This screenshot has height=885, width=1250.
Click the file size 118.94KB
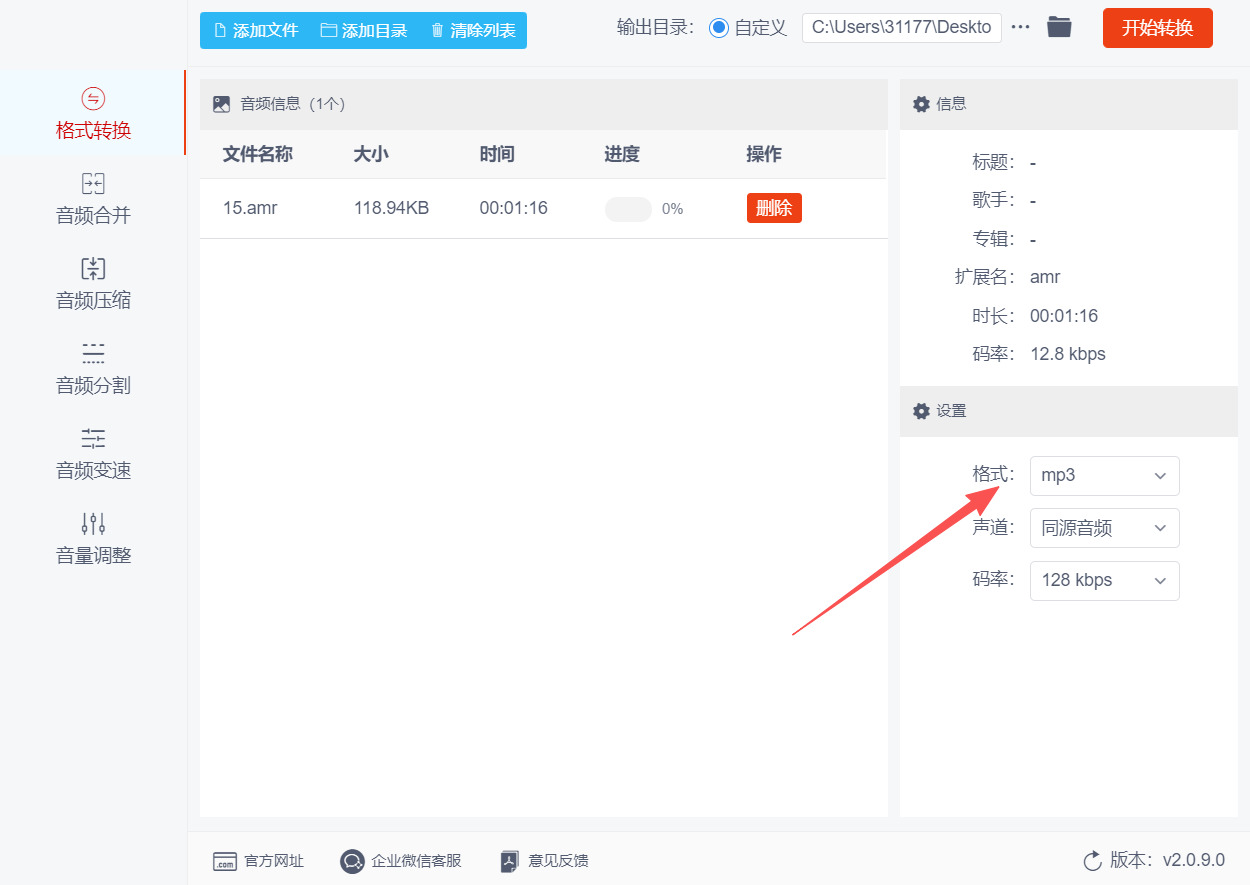tap(391, 208)
